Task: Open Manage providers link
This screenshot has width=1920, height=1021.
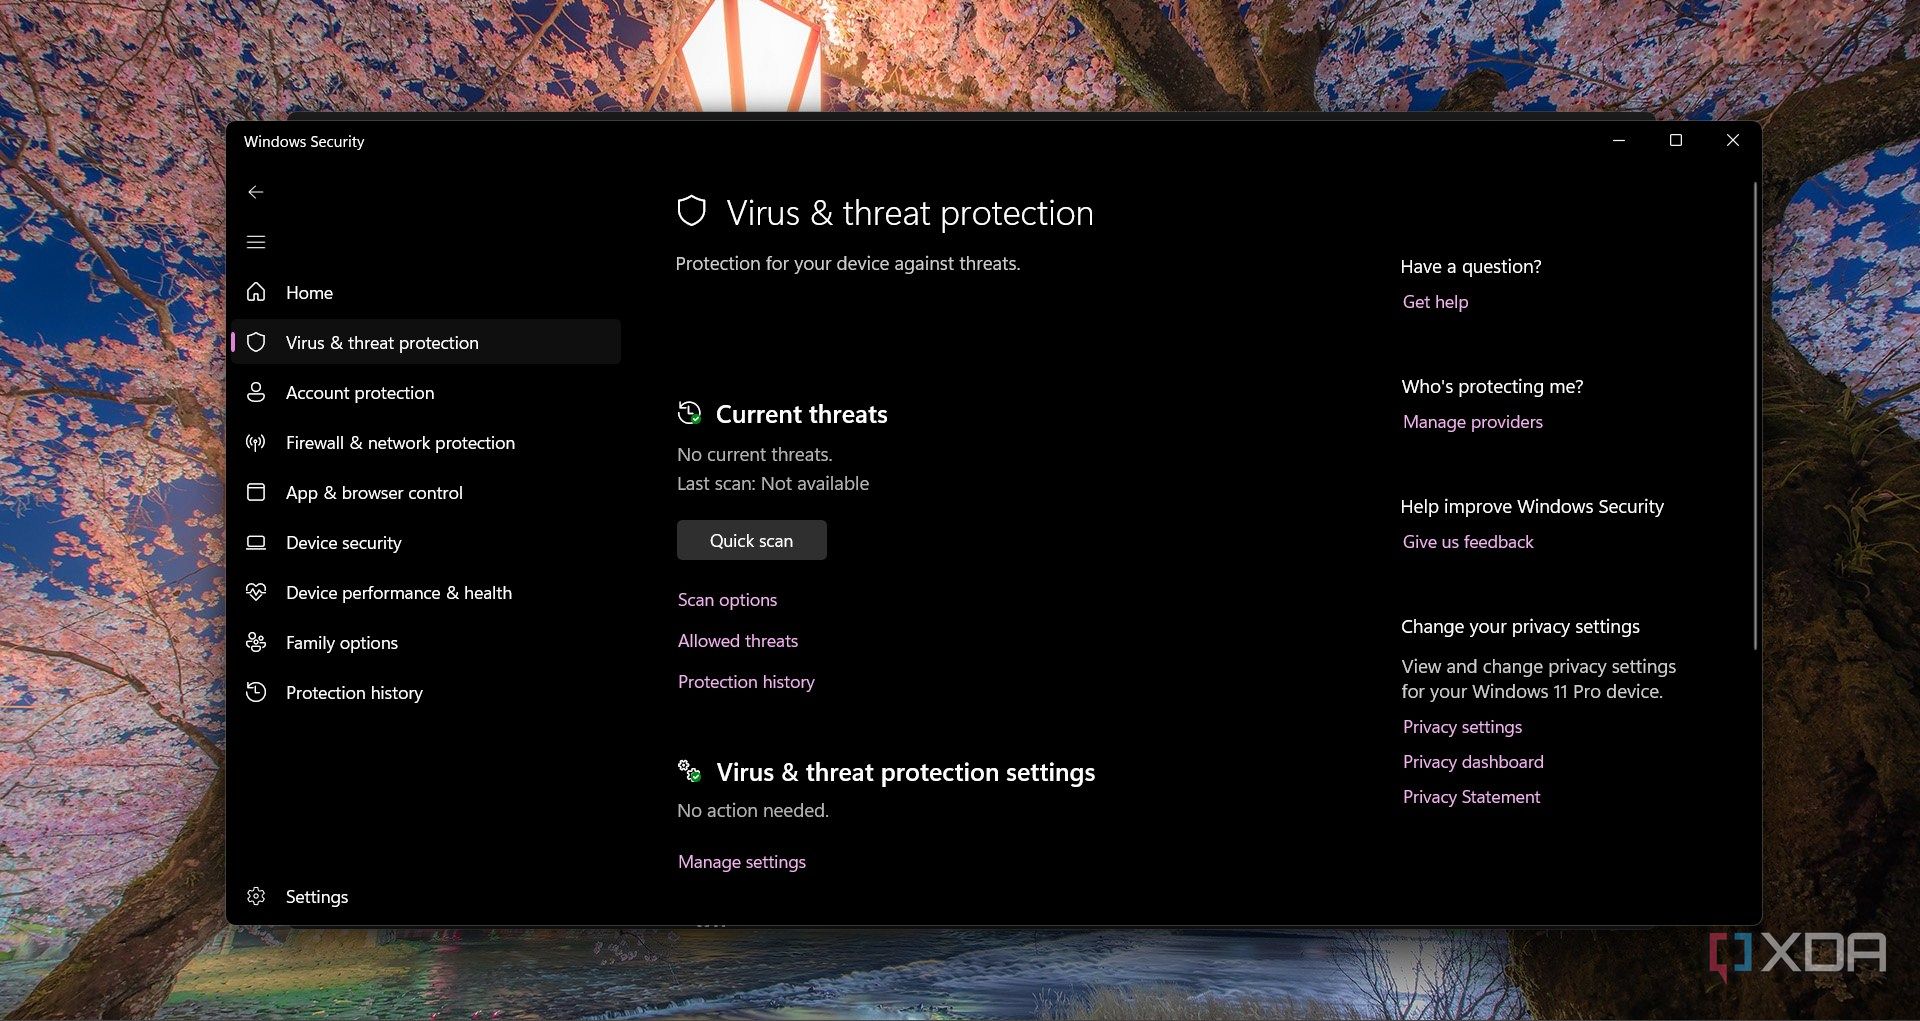Action: click(x=1473, y=422)
